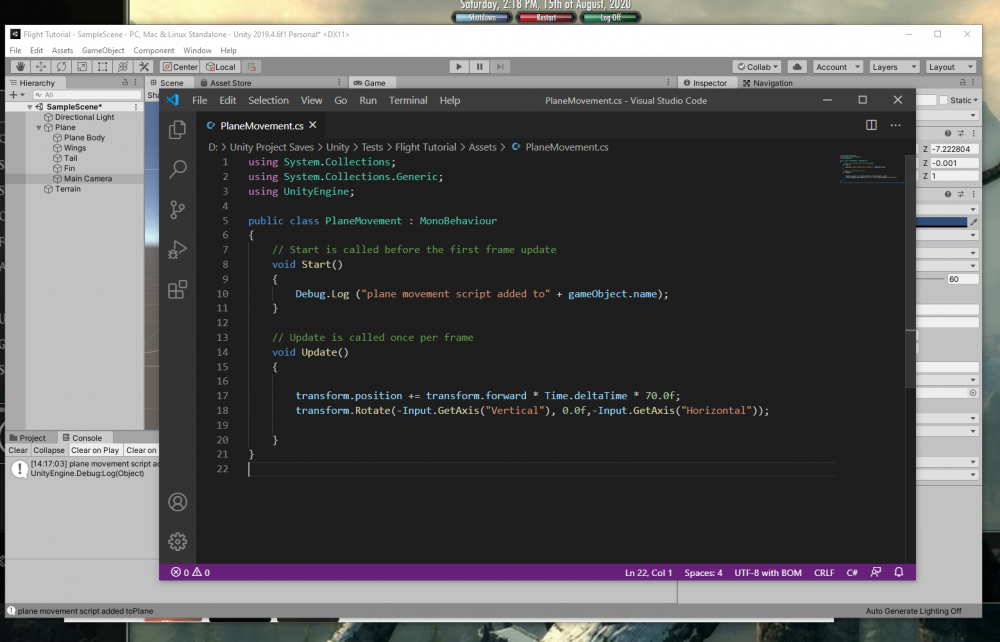Open Unity GameObject menu

click(103, 50)
